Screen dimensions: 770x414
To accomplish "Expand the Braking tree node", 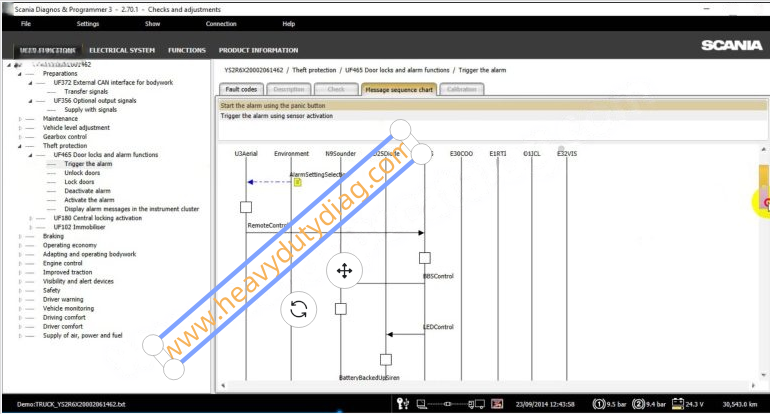I will point(20,237).
